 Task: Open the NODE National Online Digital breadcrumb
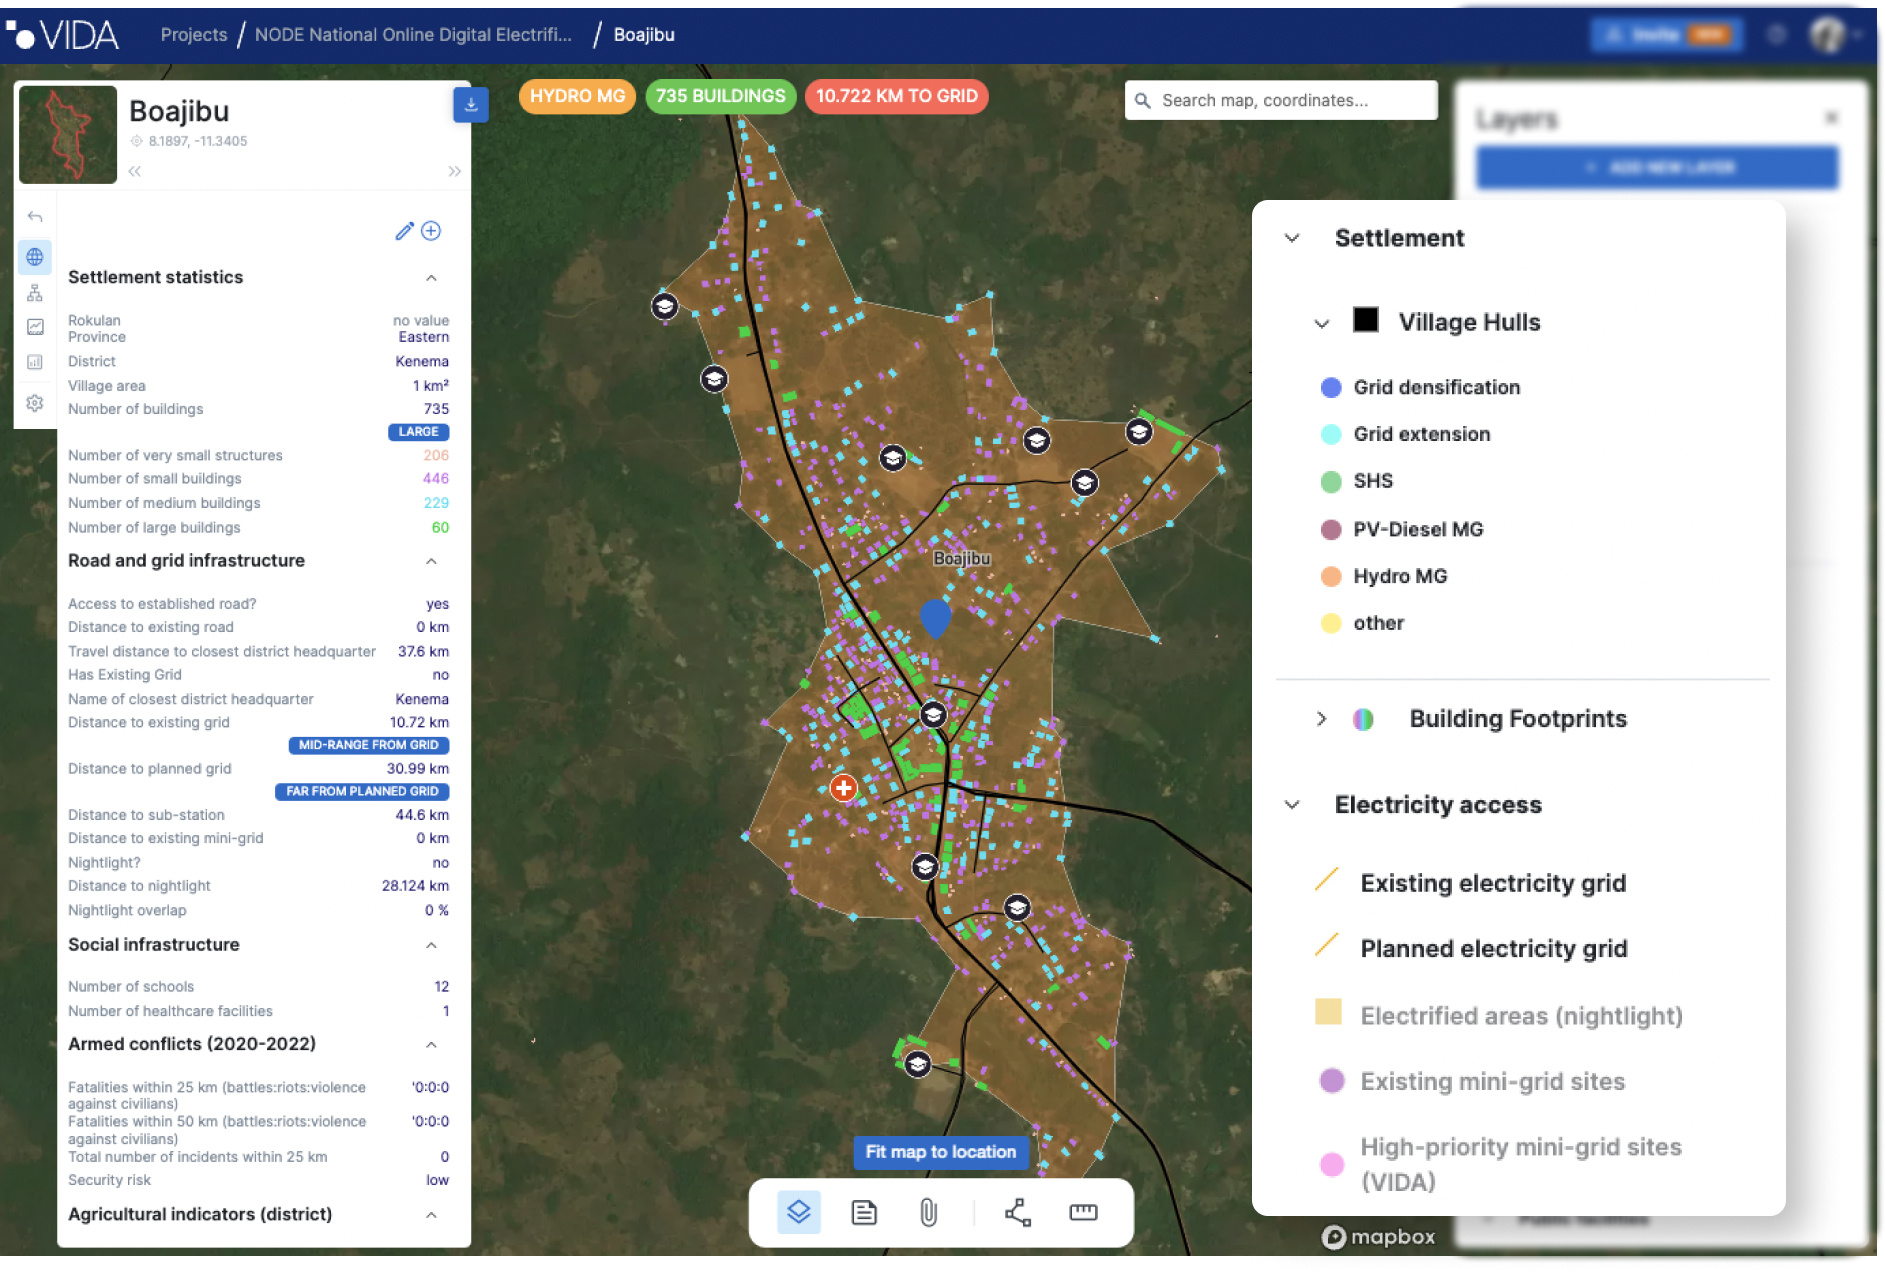click(x=413, y=35)
